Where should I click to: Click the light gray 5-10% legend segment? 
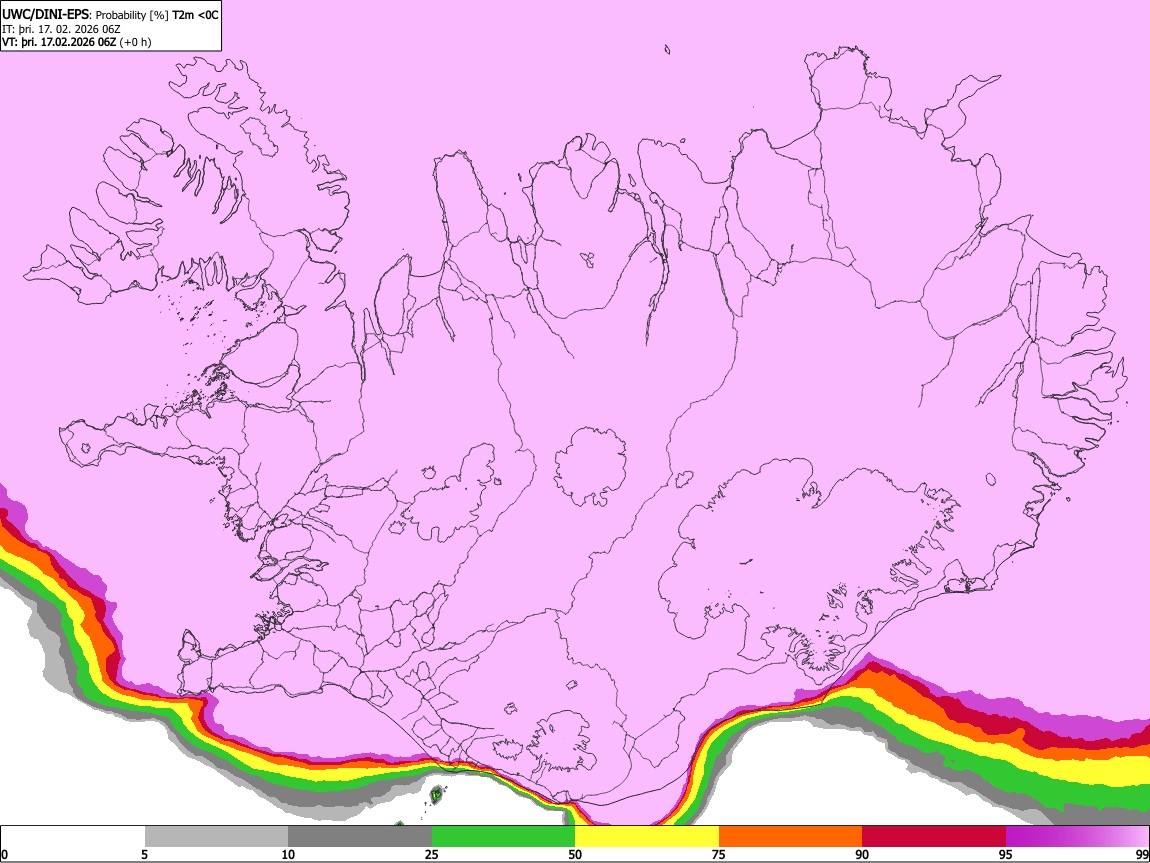[216, 837]
